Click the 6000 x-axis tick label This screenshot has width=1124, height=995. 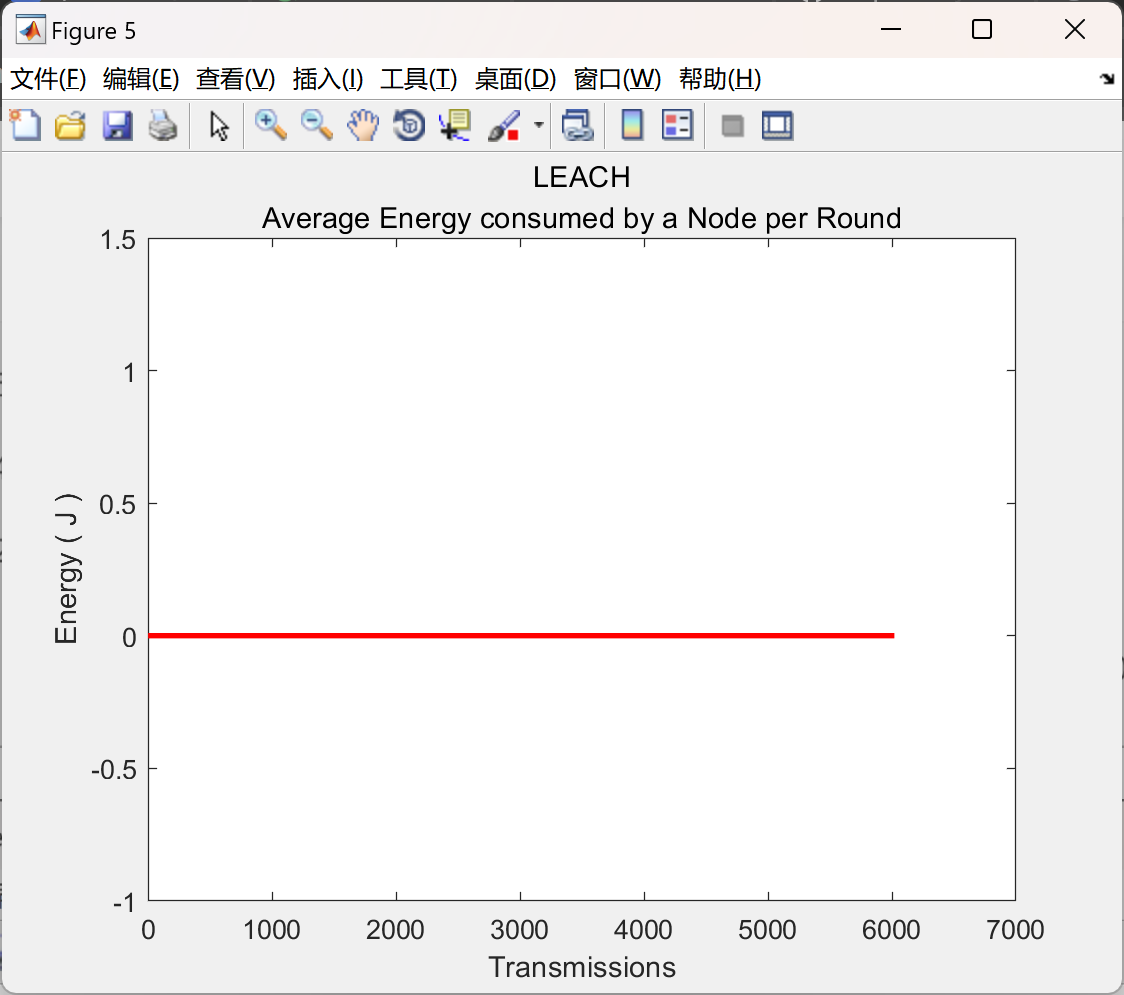pos(891,930)
